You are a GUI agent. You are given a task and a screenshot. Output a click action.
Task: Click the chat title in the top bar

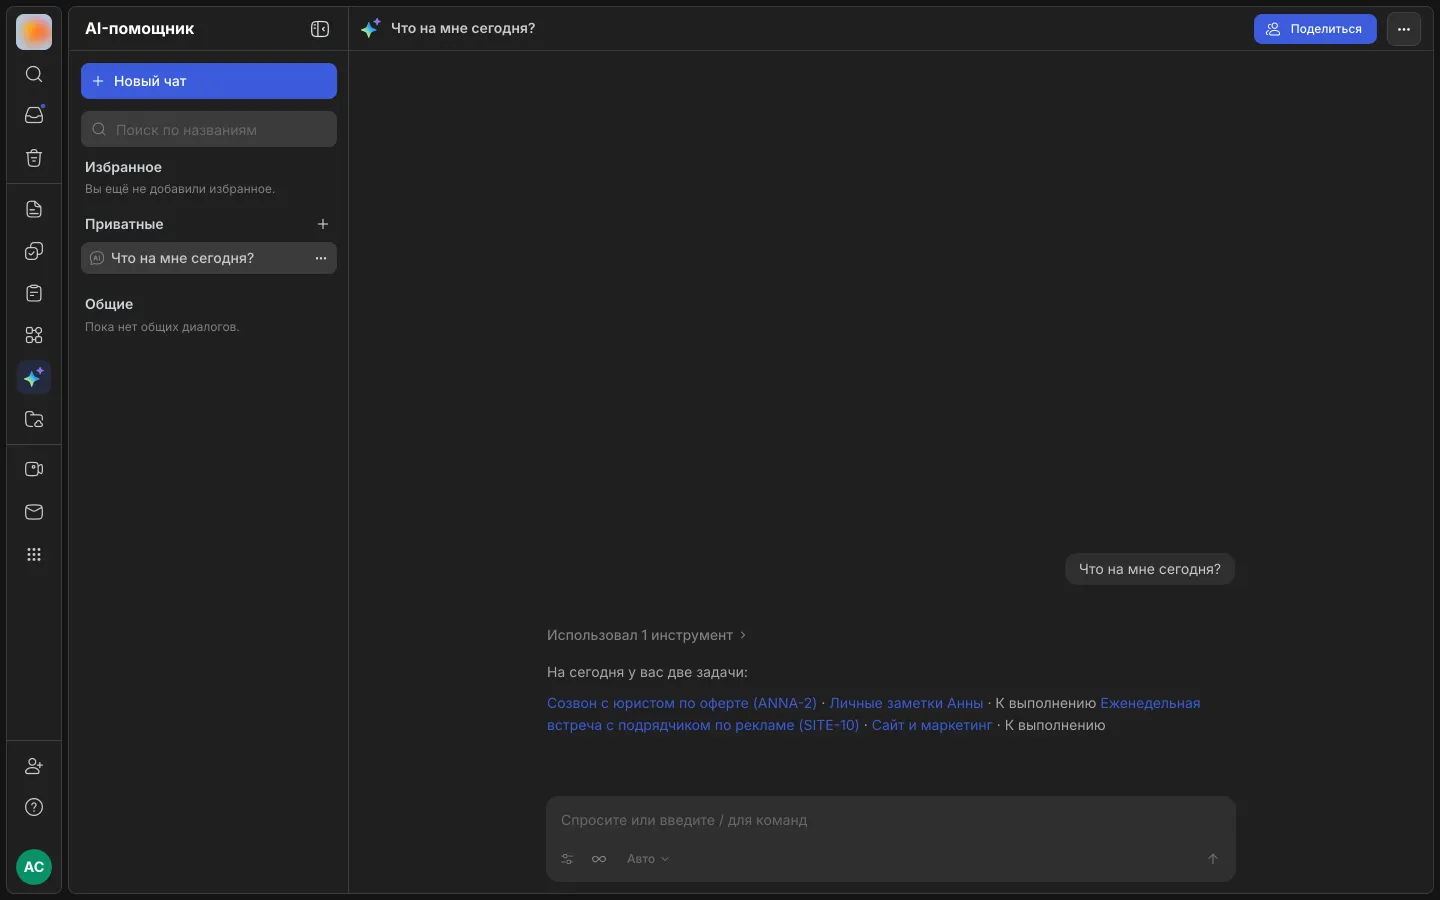pyautogui.click(x=463, y=29)
